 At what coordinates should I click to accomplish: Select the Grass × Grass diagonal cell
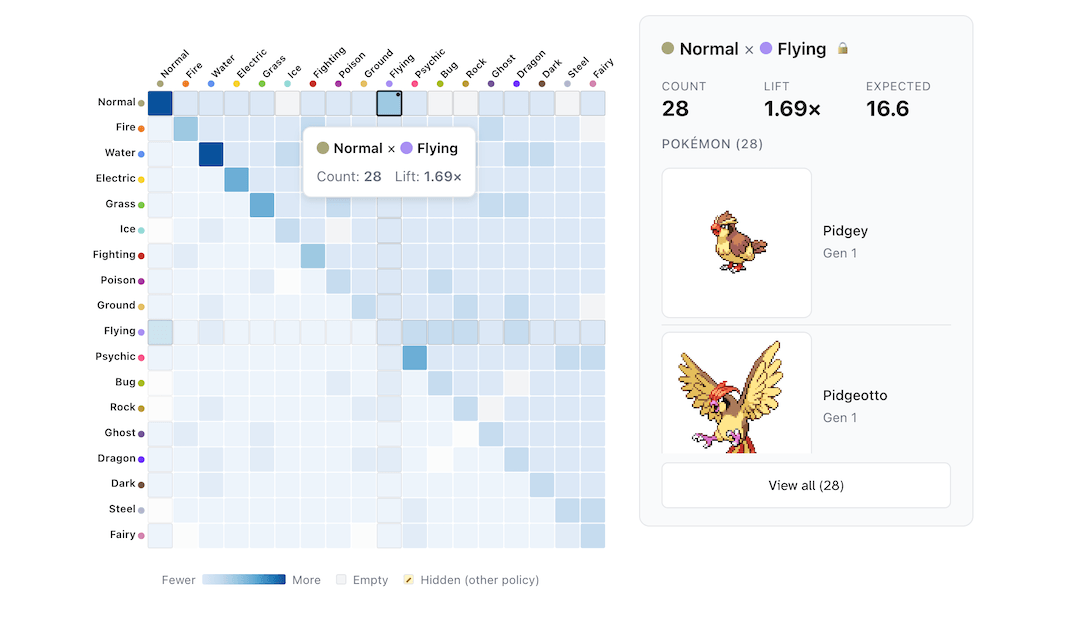[x=262, y=205]
